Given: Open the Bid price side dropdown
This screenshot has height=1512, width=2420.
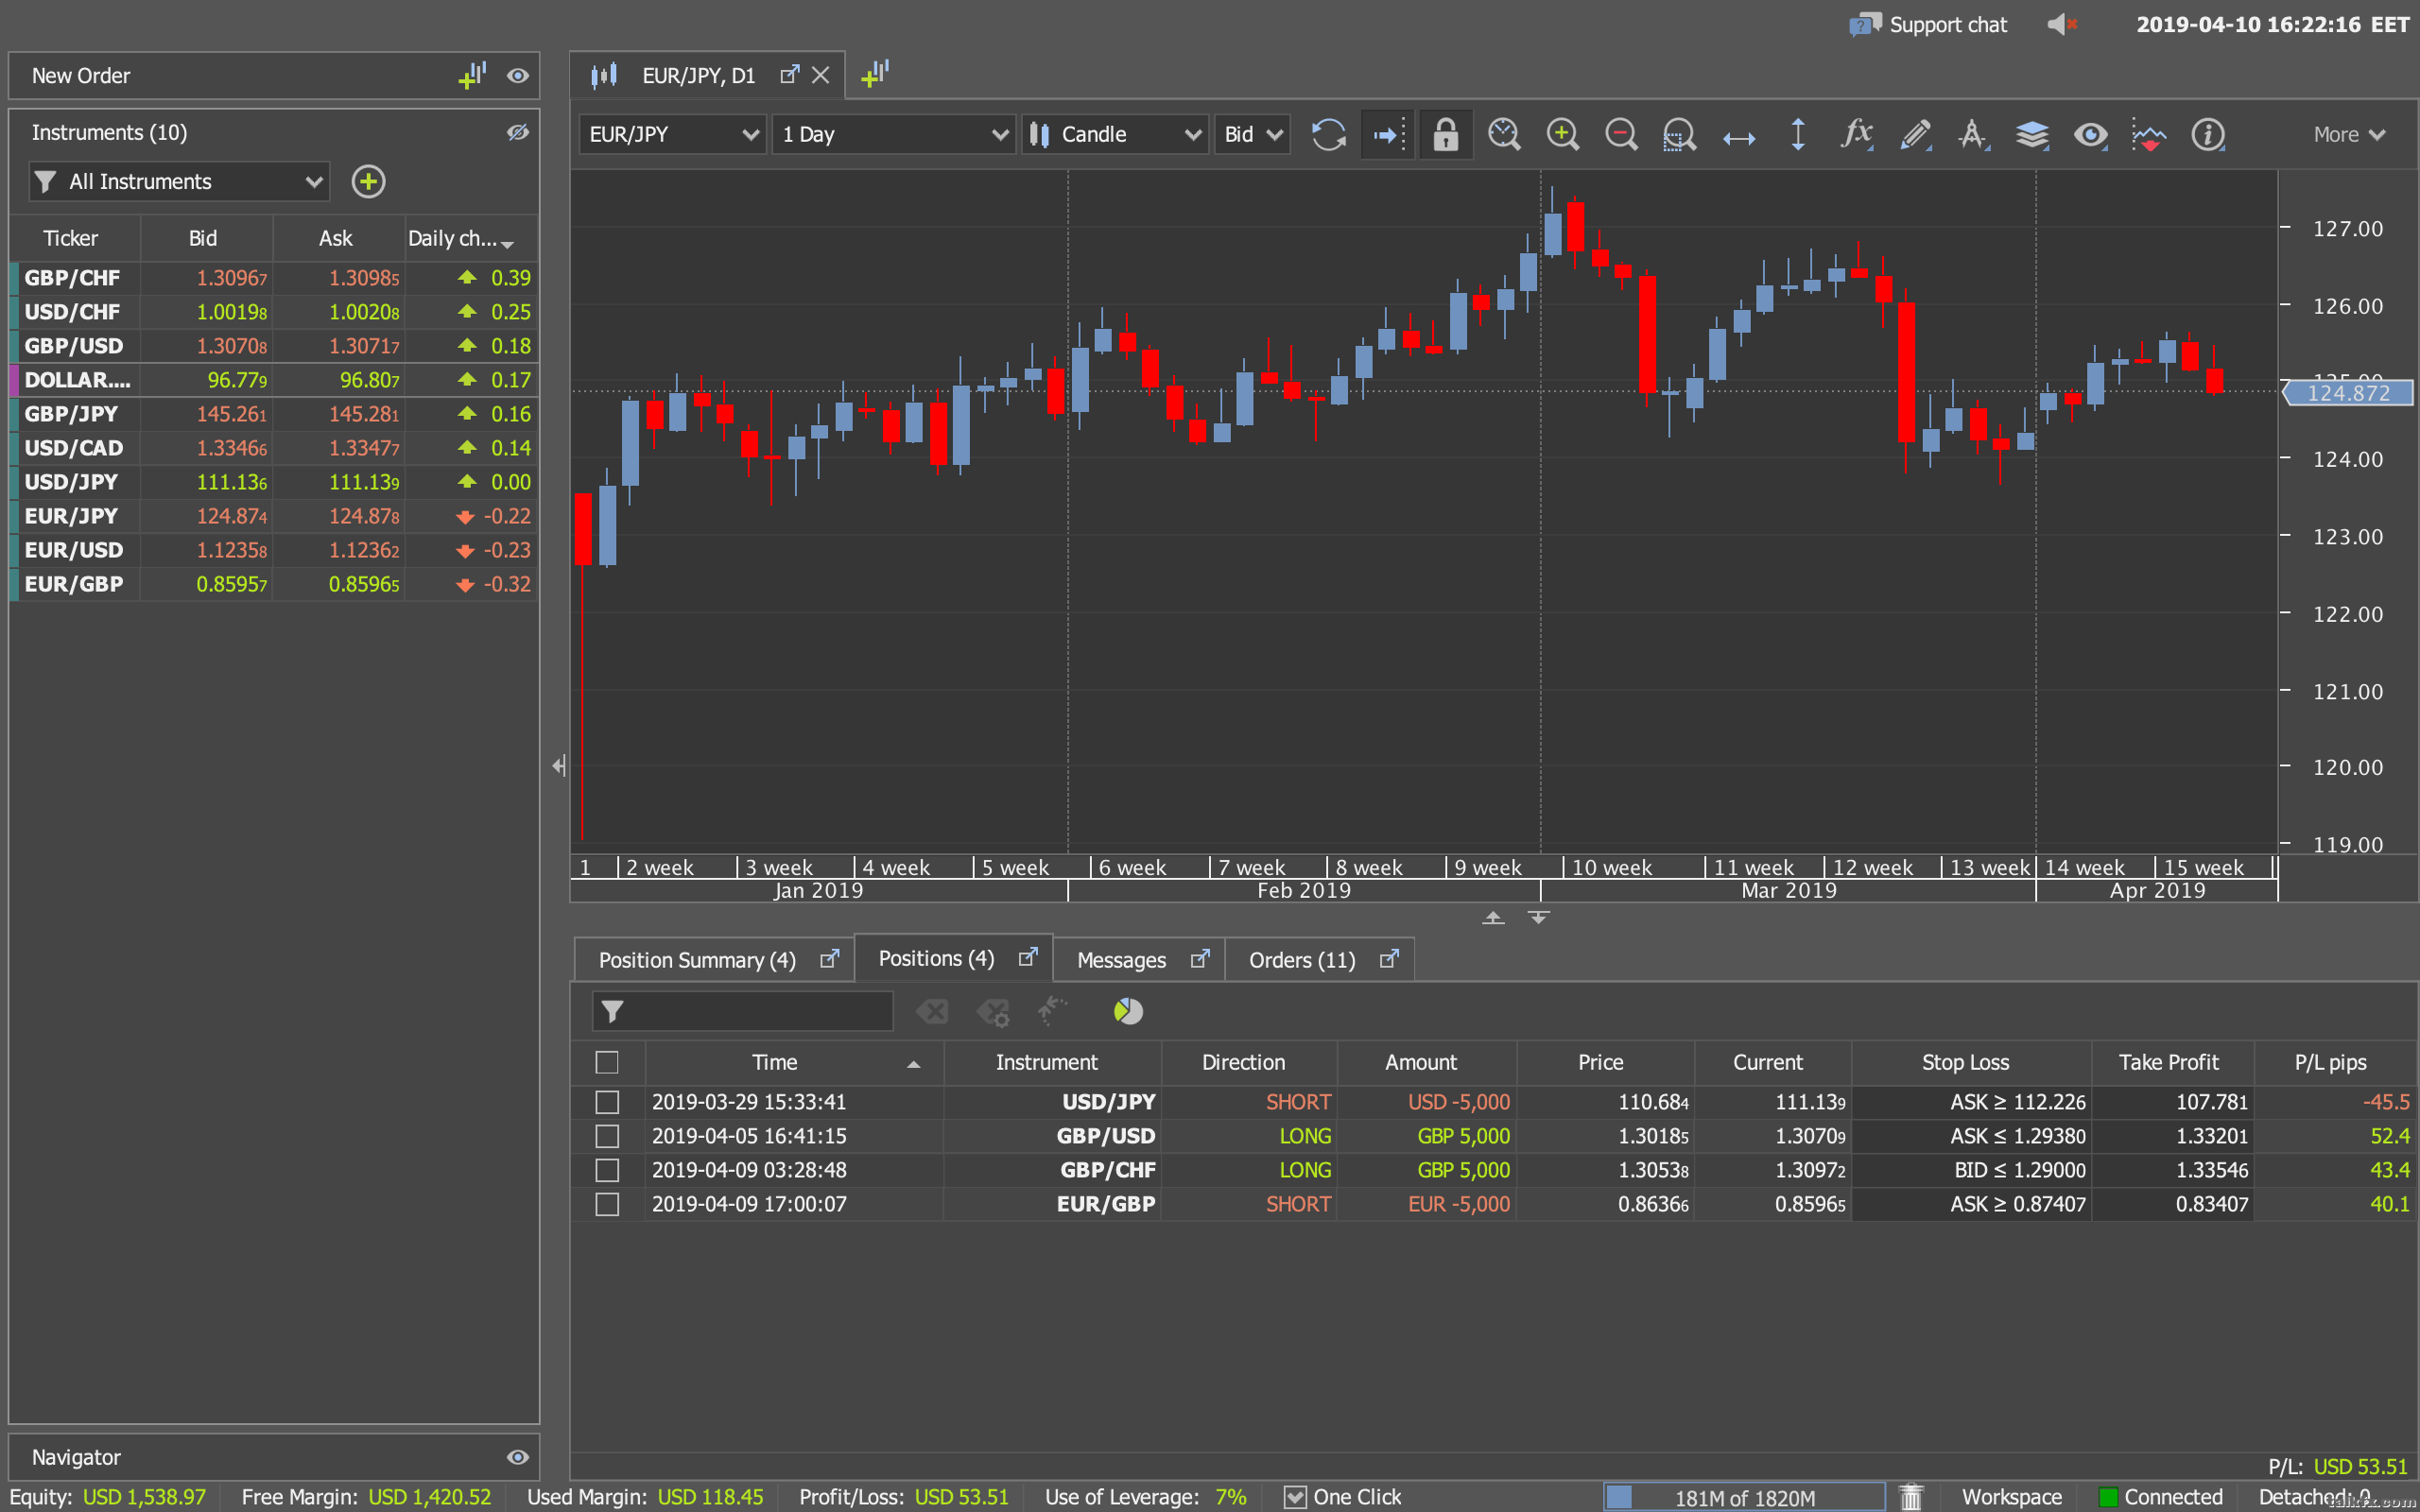Looking at the screenshot, I should point(1252,134).
